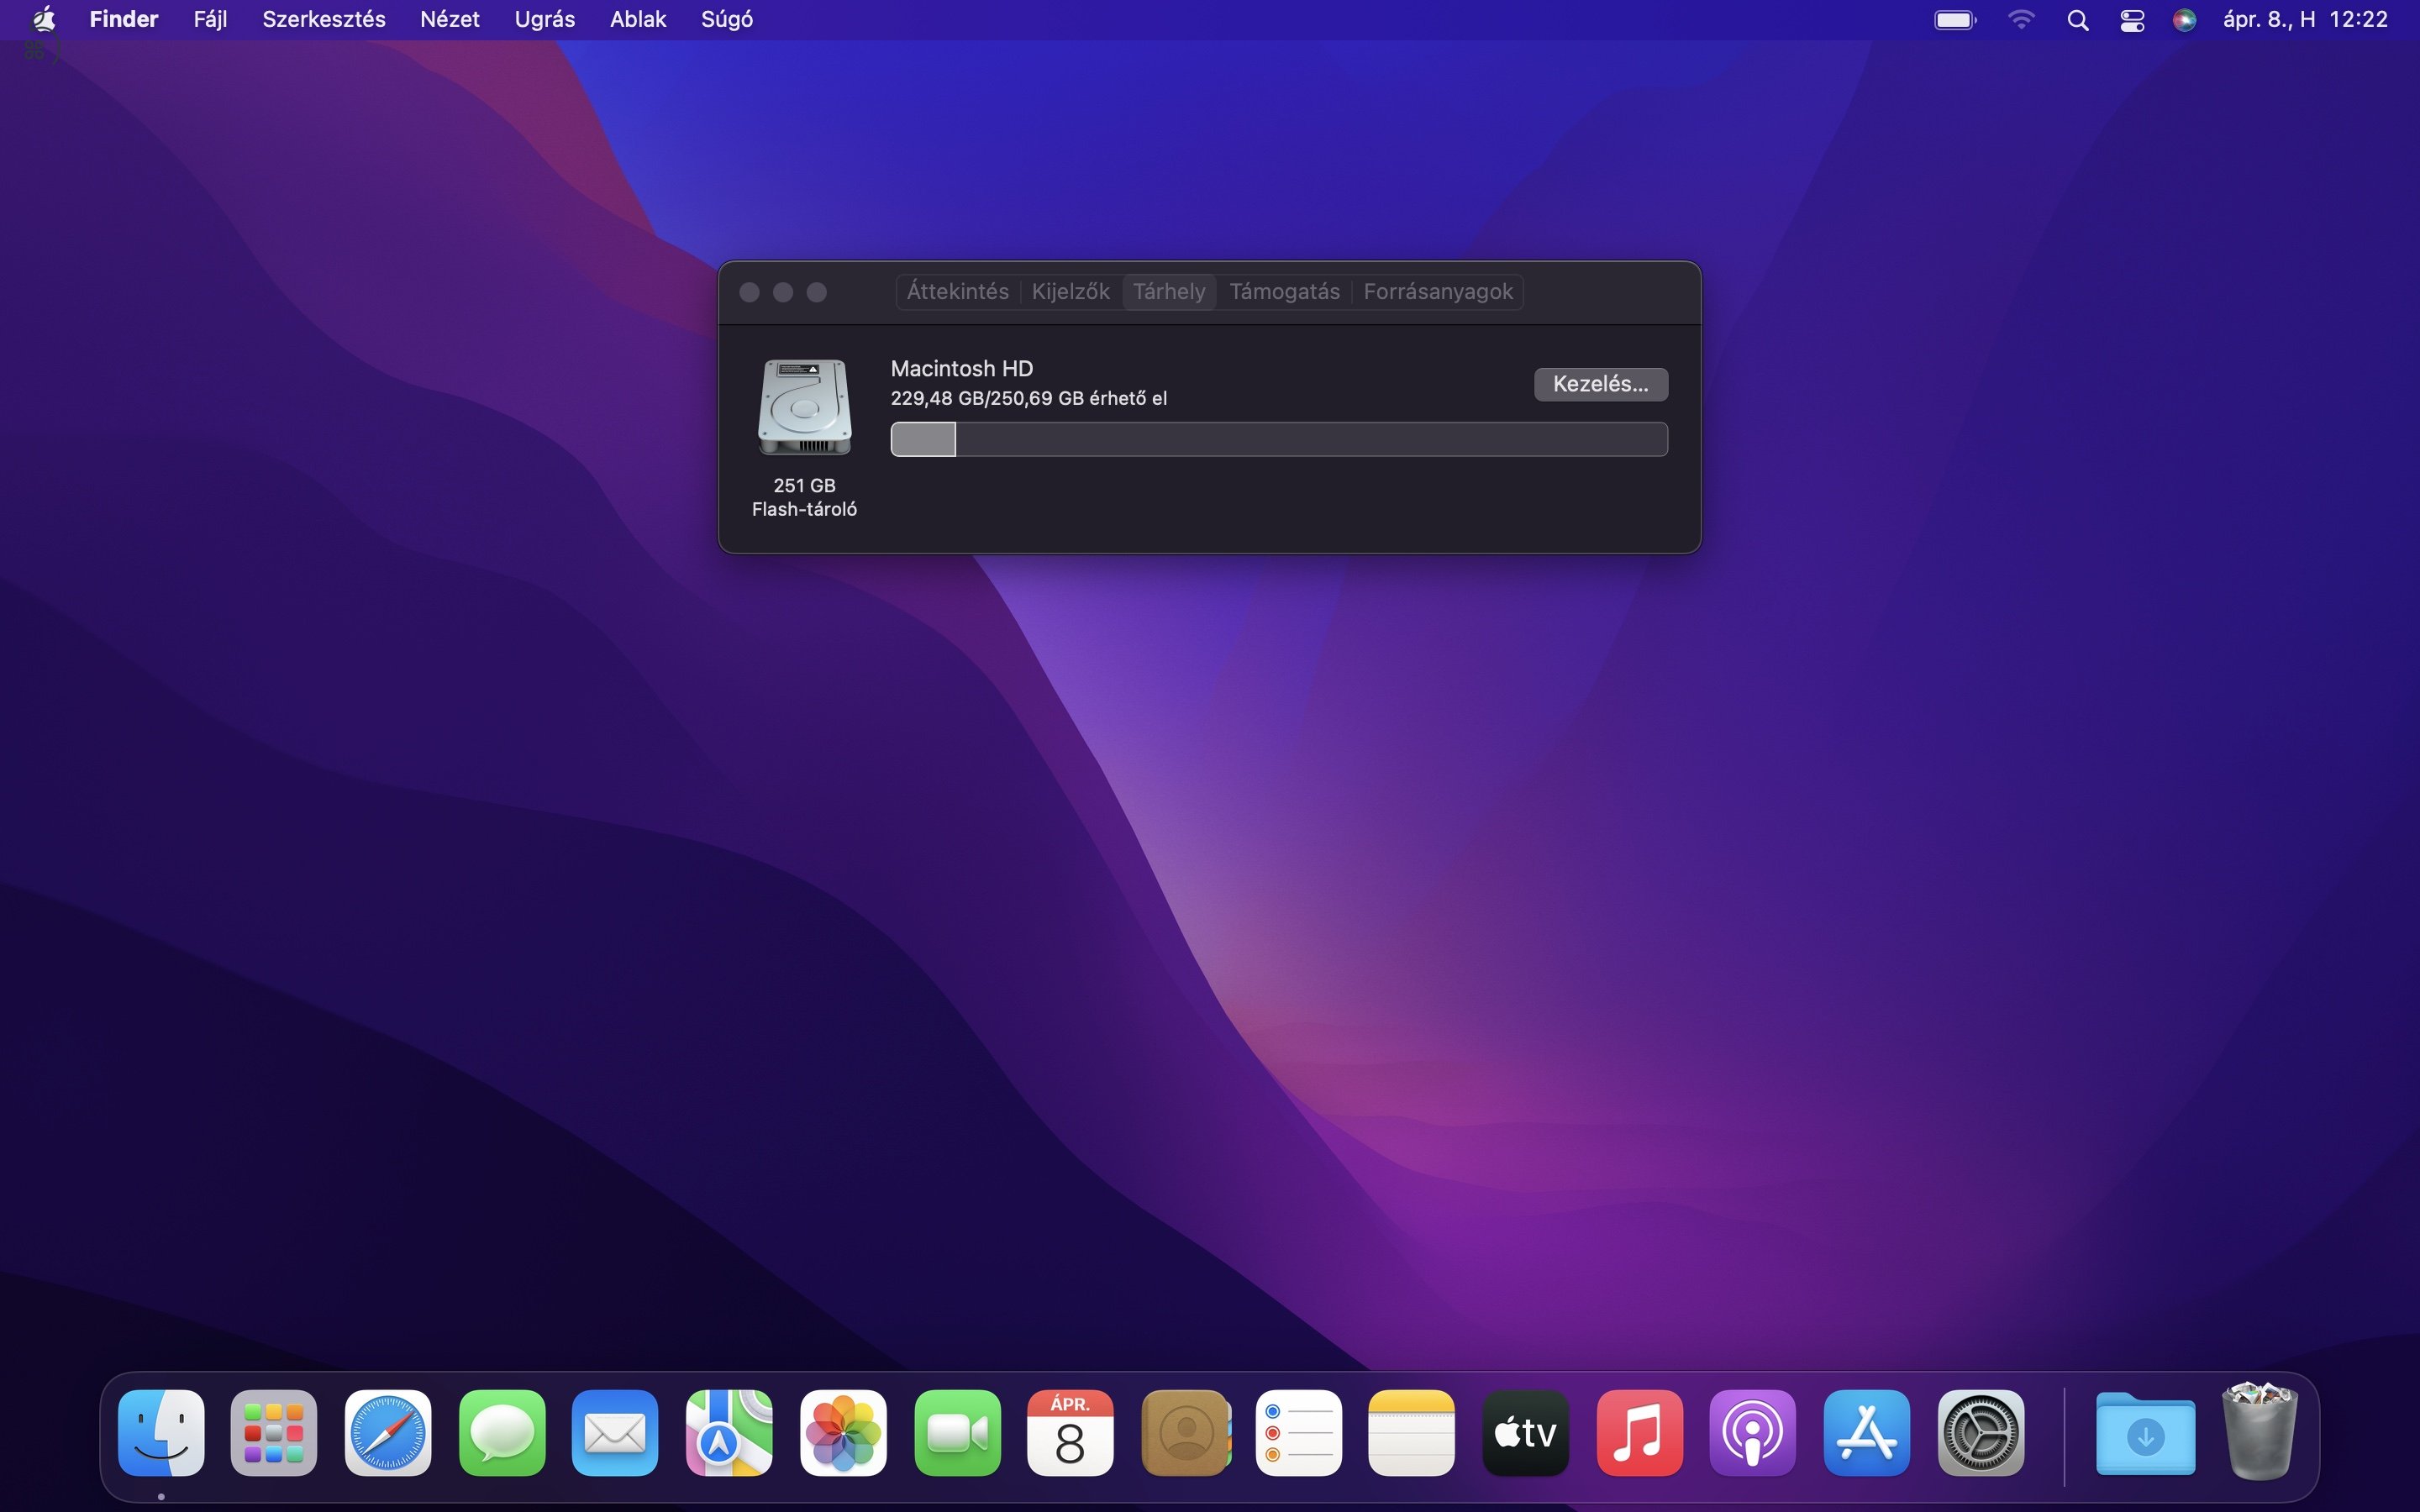Click the date and time display
Image resolution: width=2420 pixels, height=1512 pixels.
pyautogui.click(x=2305, y=20)
